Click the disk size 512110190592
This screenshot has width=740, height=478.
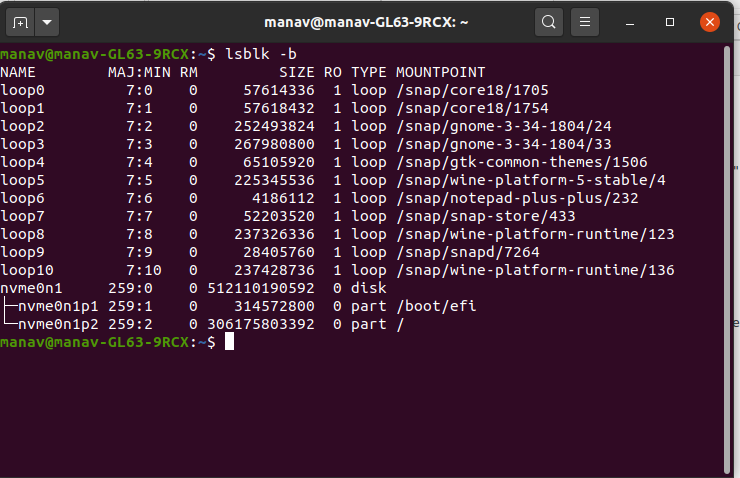[x=261, y=288]
